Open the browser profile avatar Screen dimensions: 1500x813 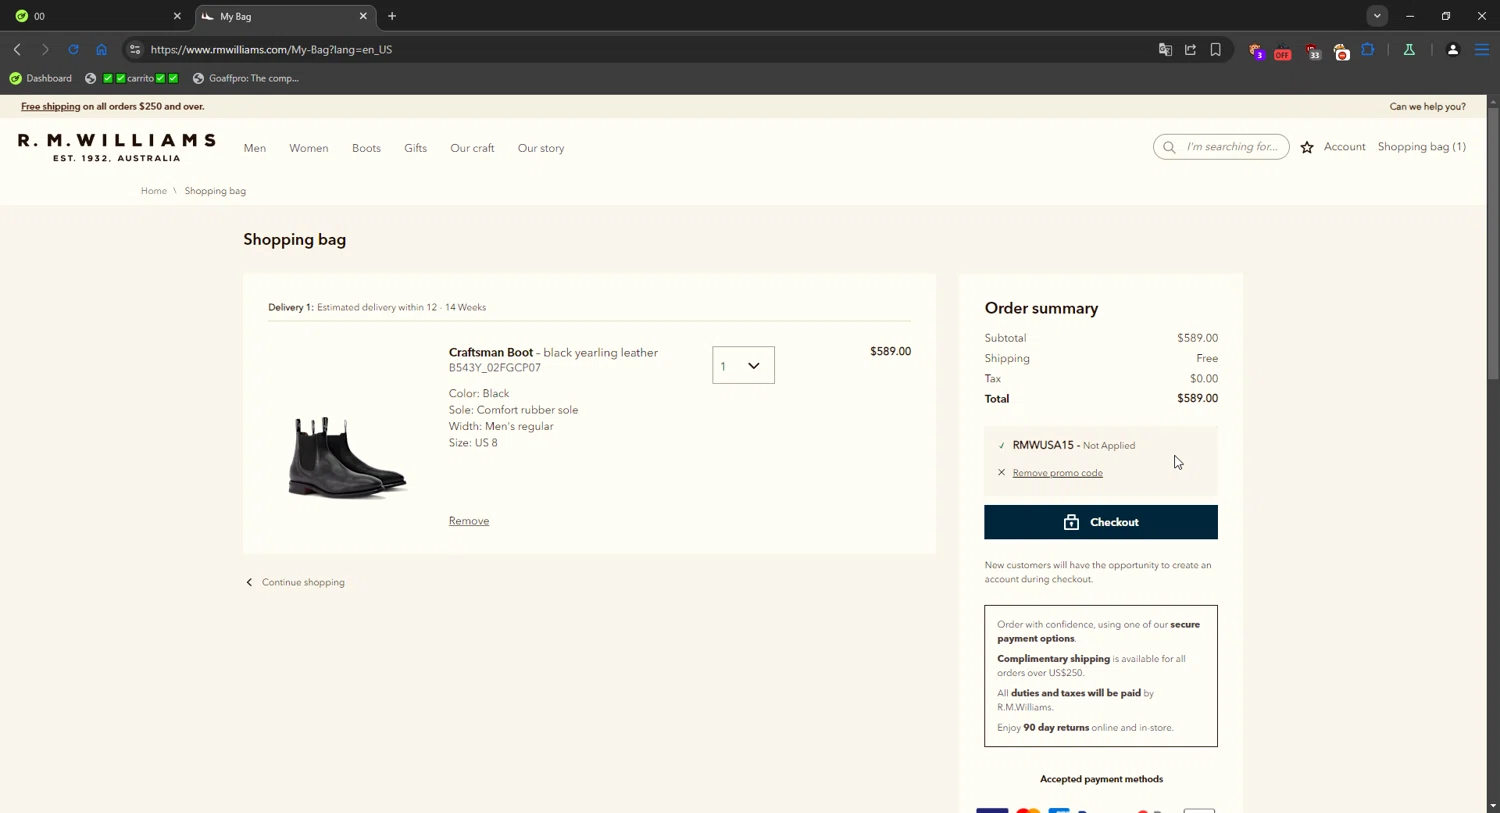coord(1453,49)
